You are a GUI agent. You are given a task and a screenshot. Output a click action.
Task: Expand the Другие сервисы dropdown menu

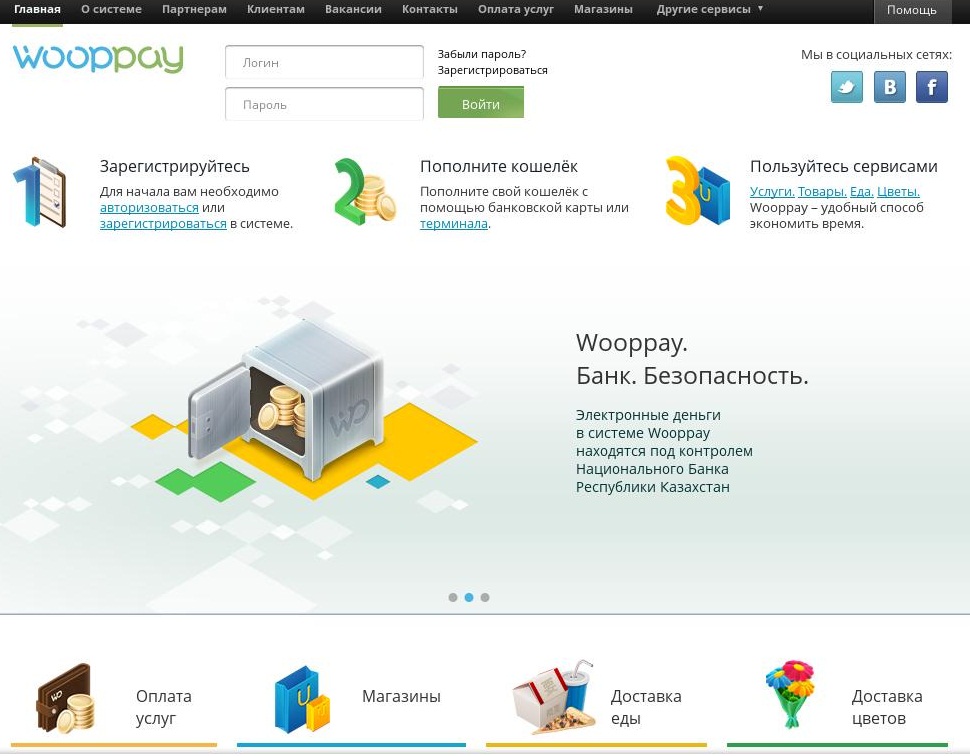tap(710, 10)
